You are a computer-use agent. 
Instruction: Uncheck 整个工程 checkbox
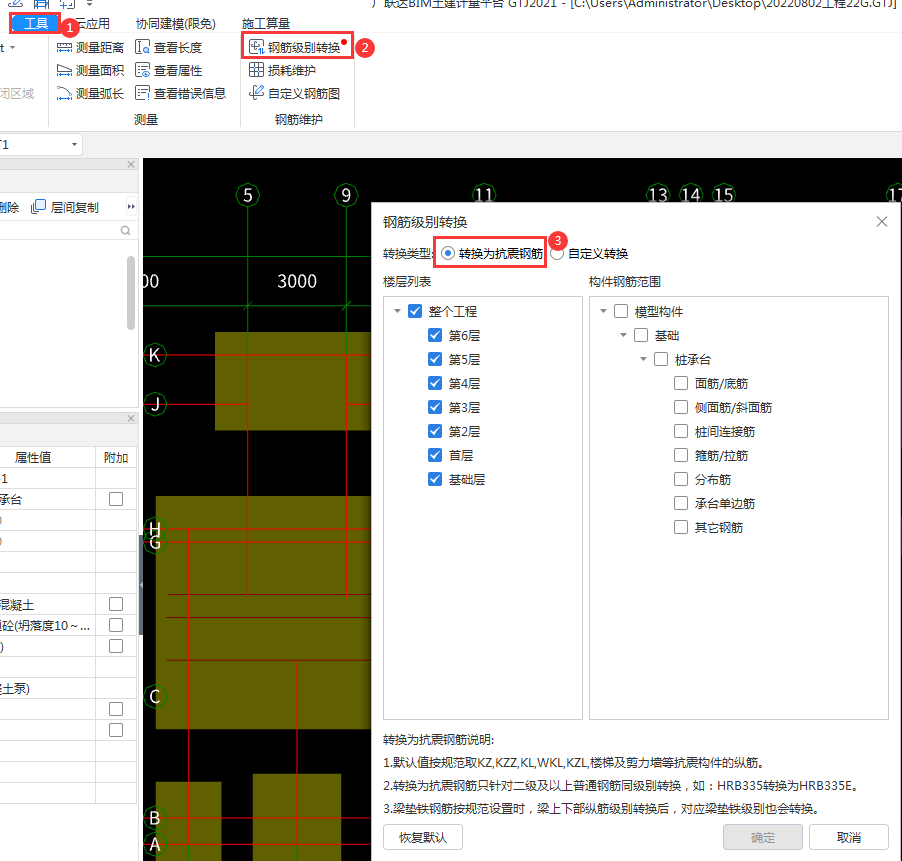click(415, 311)
